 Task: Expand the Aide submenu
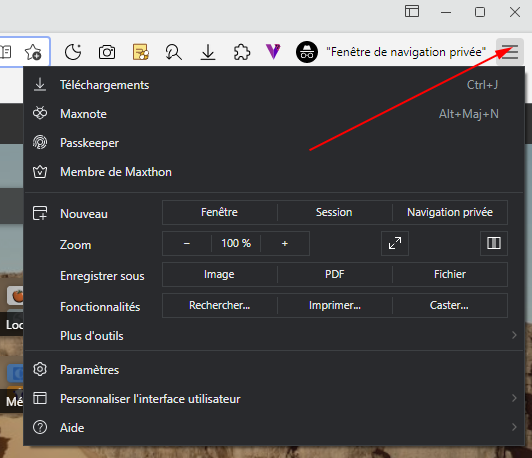(274, 427)
